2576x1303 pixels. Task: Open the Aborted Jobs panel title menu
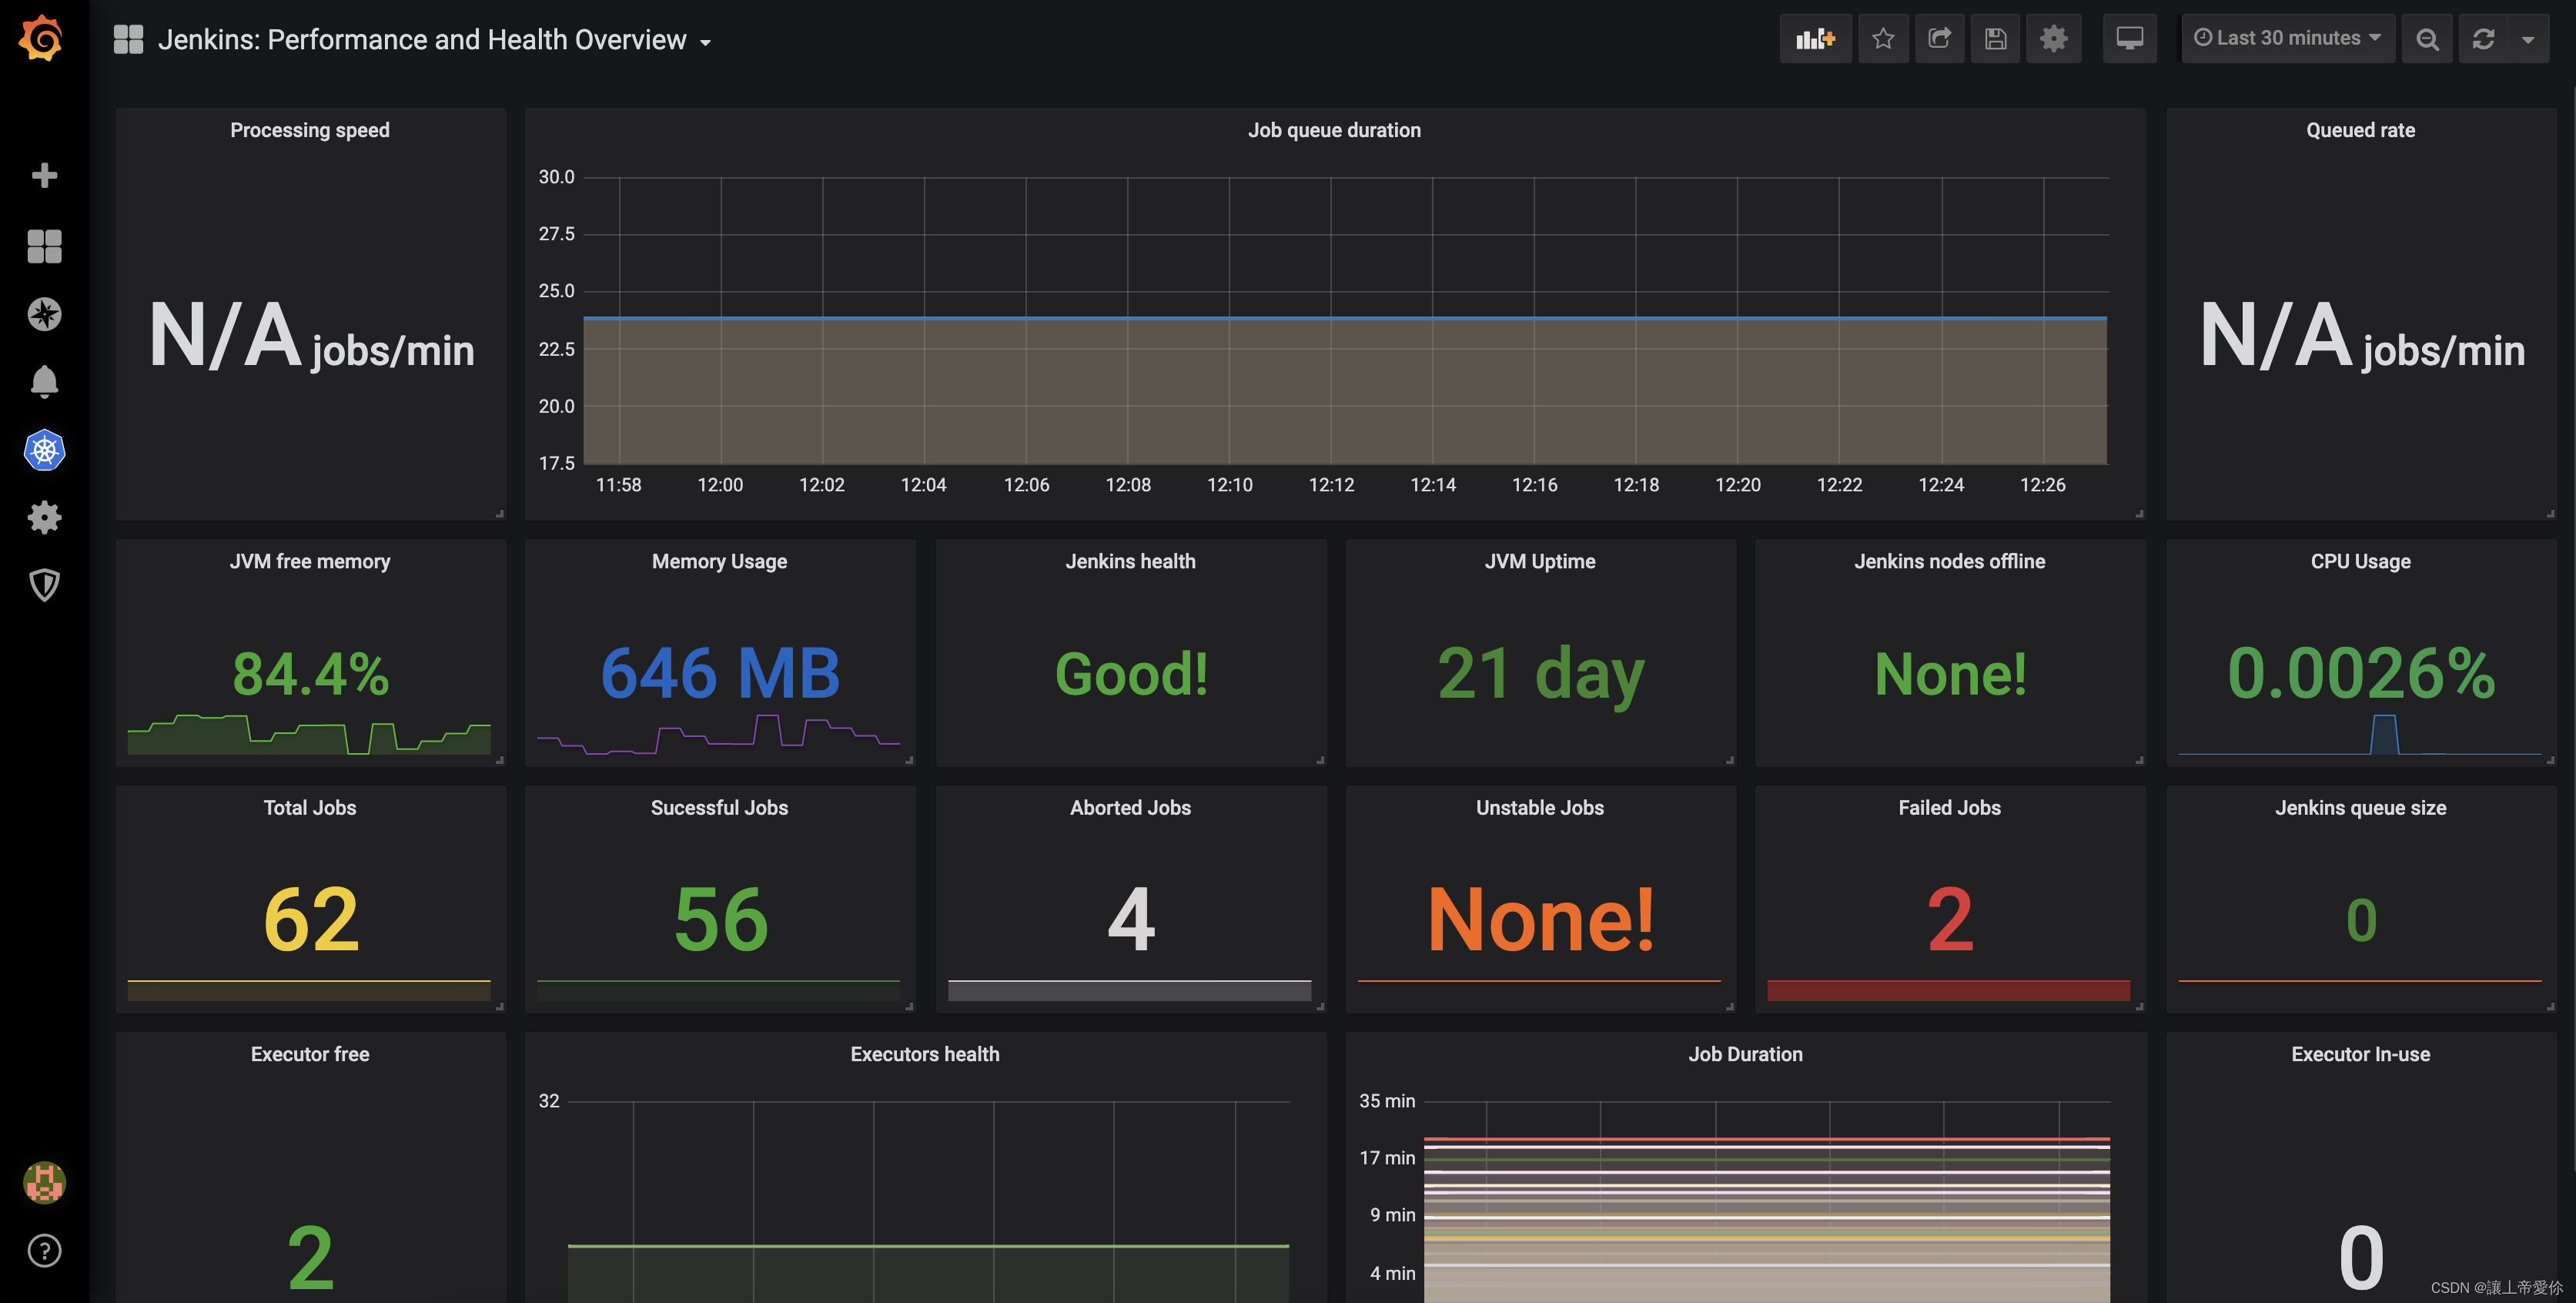point(1130,807)
